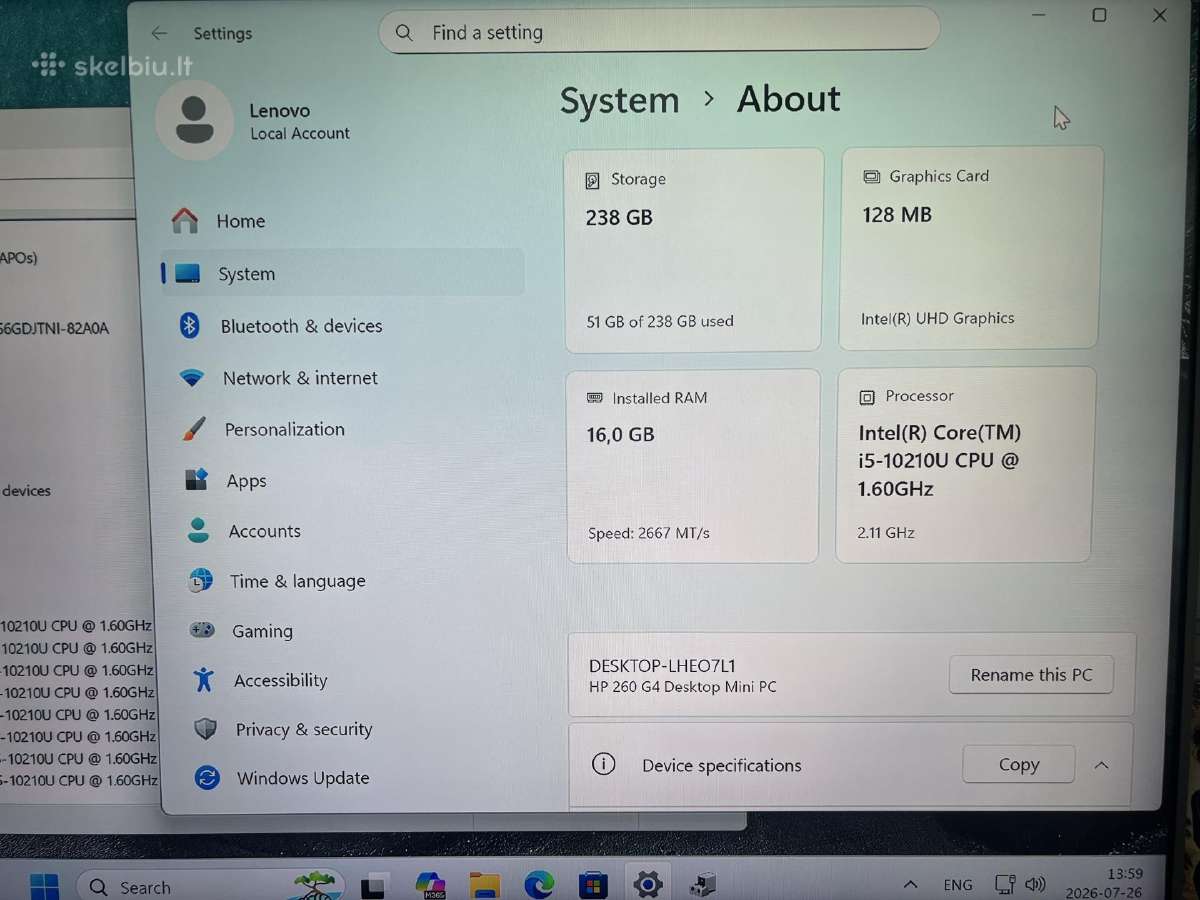The width and height of the screenshot is (1200, 900).
Task: Open the Processor i5-10210U card
Action: click(966, 464)
